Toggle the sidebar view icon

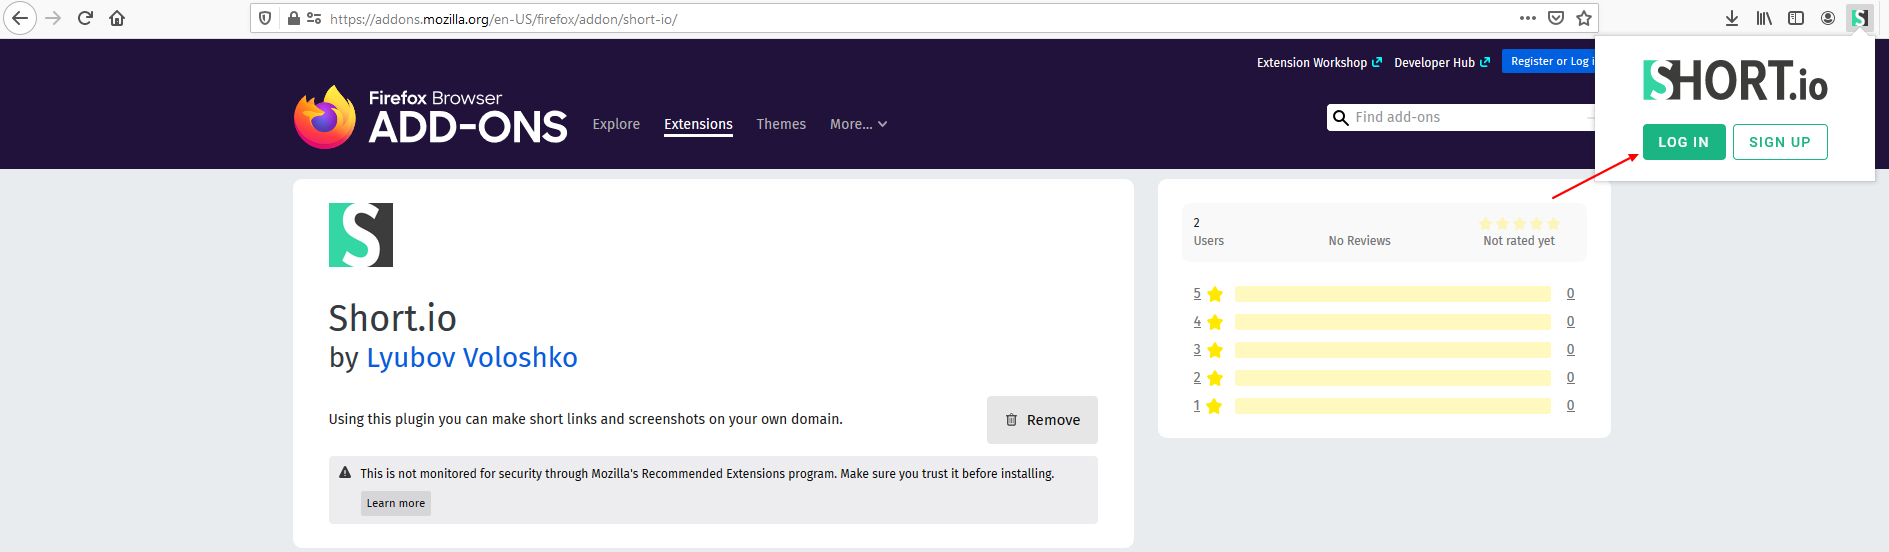[x=1796, y=18]
